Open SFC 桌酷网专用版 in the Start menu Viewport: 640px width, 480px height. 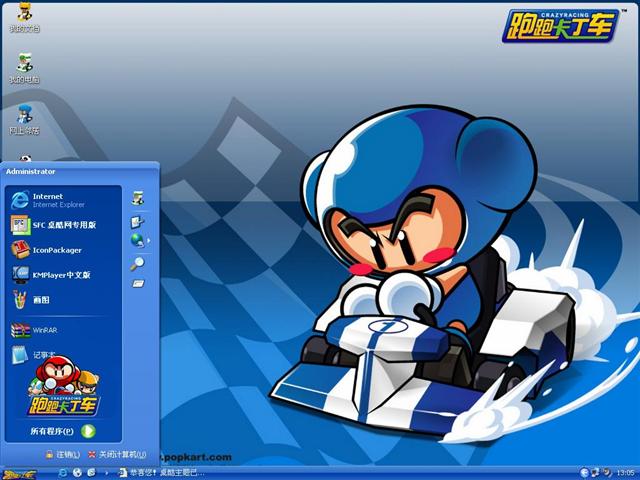[63, 225]
